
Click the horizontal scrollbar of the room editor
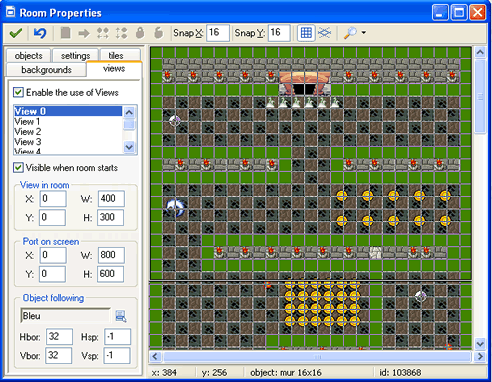pyautogui.click(x=317, y=356)
